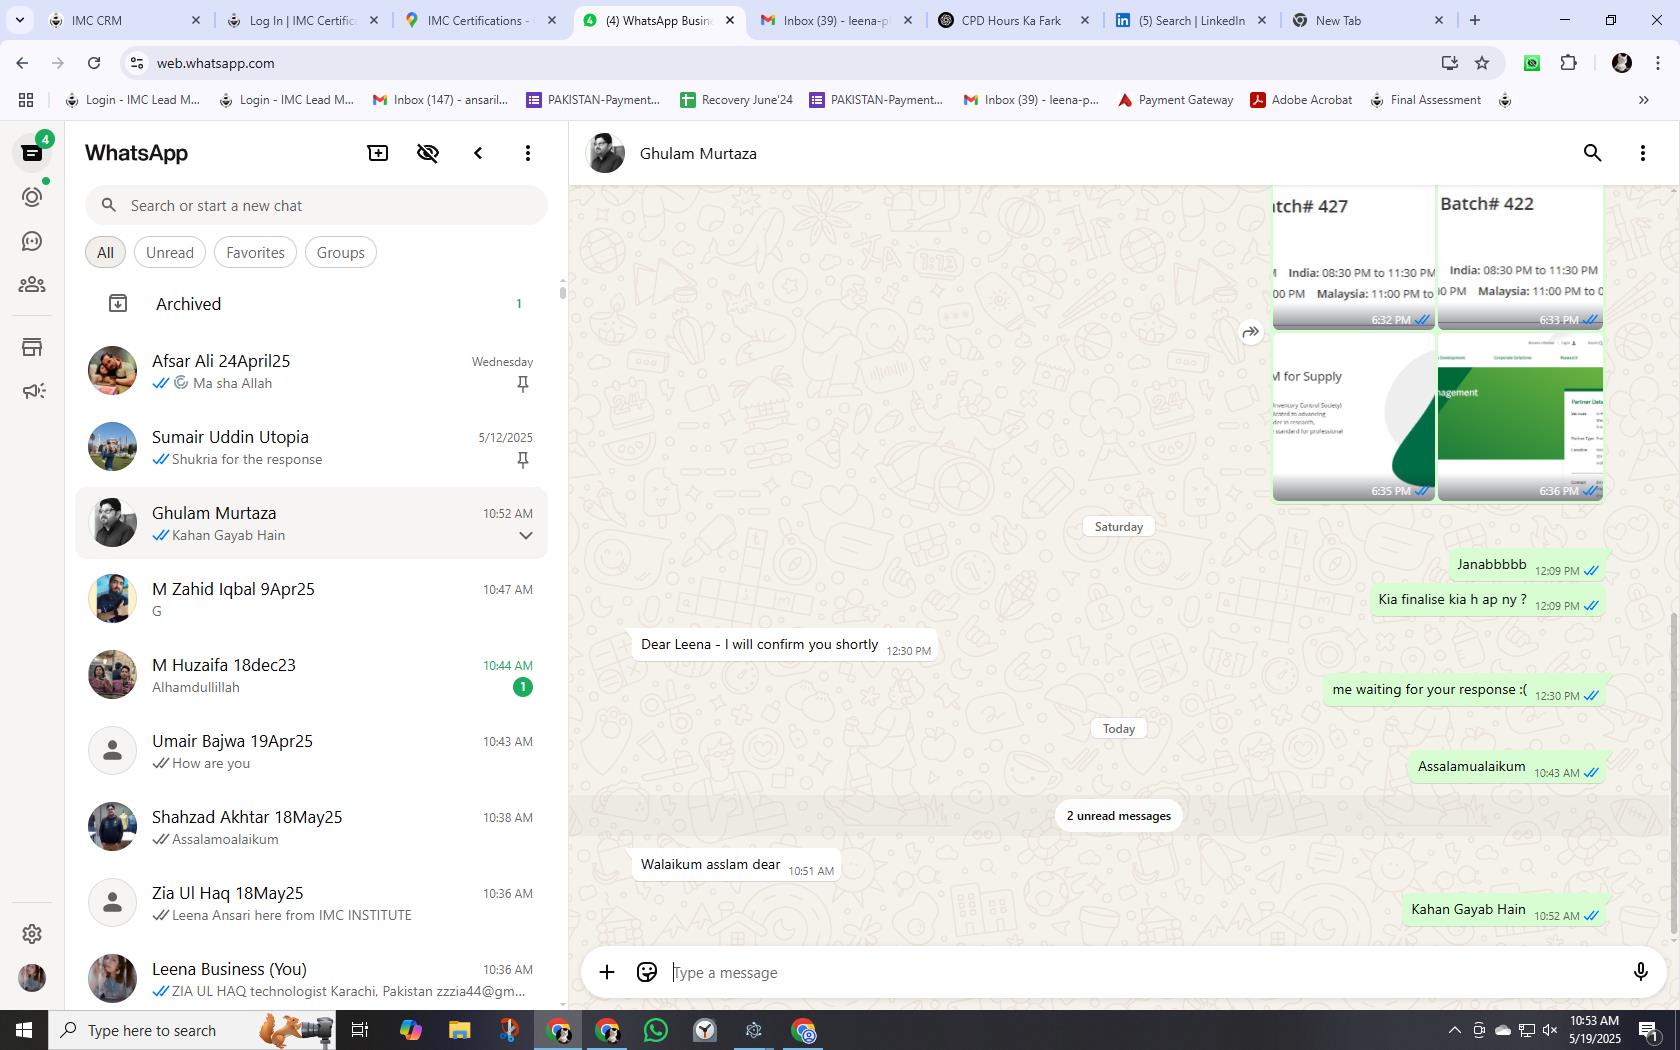1680x1050 pixels.
Task: Open Chrome profile avatar icon
Action: click(x=1622, y=63)
